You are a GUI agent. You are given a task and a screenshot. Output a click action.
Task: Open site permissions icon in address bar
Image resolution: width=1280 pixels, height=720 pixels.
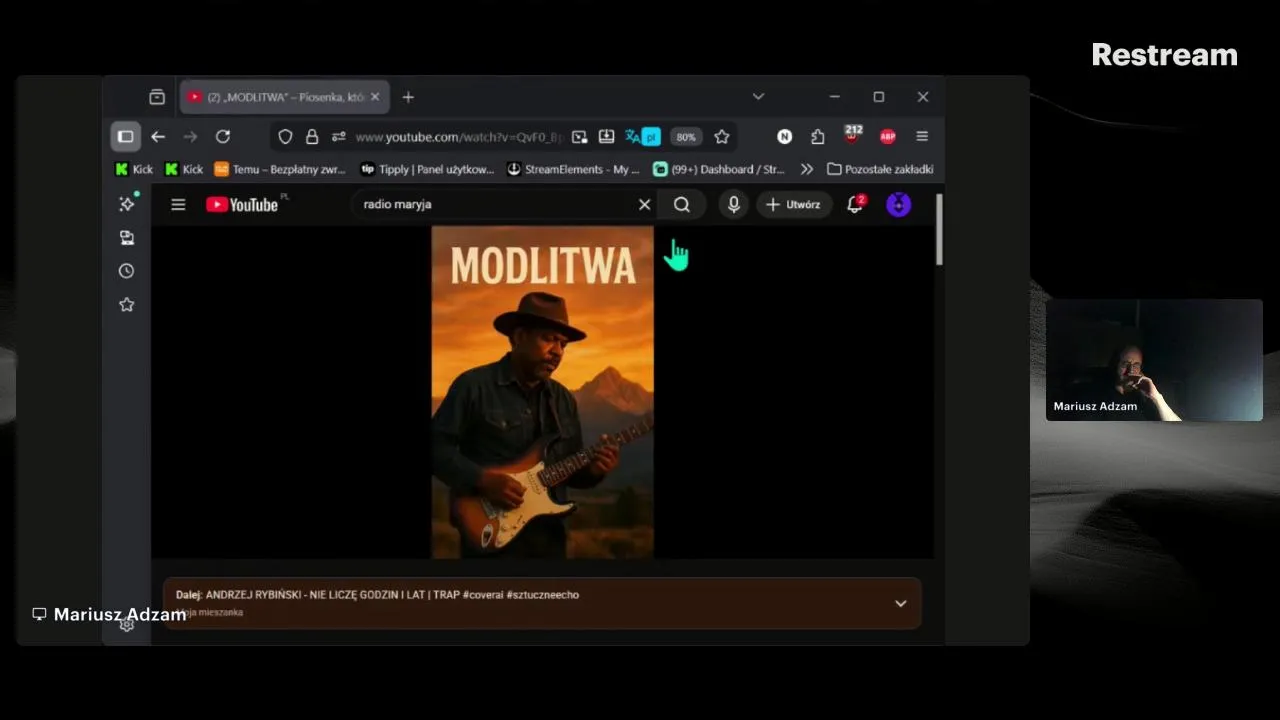click(338, 137)
